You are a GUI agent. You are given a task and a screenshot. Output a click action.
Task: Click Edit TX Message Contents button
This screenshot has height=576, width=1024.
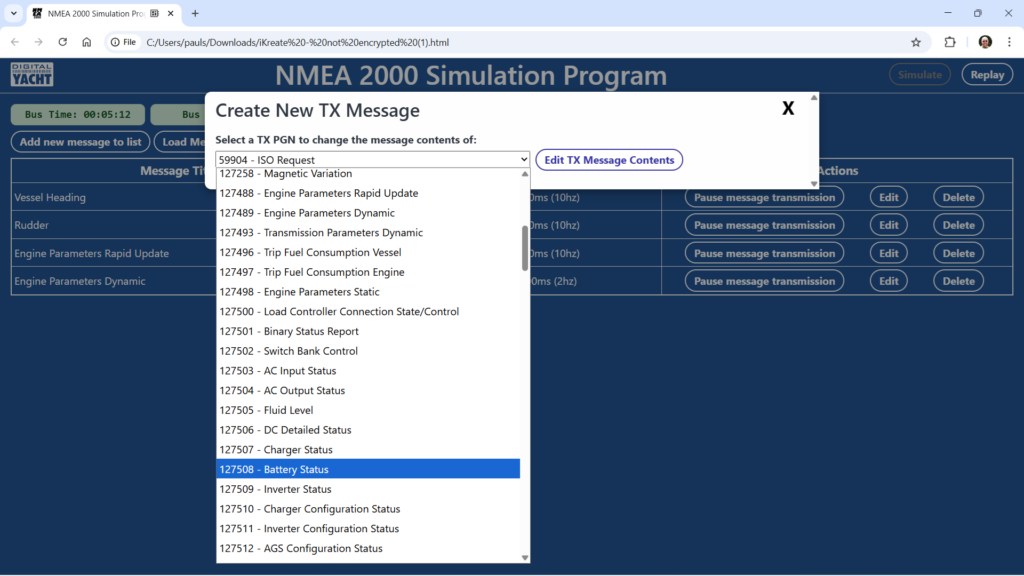[609, 160]
